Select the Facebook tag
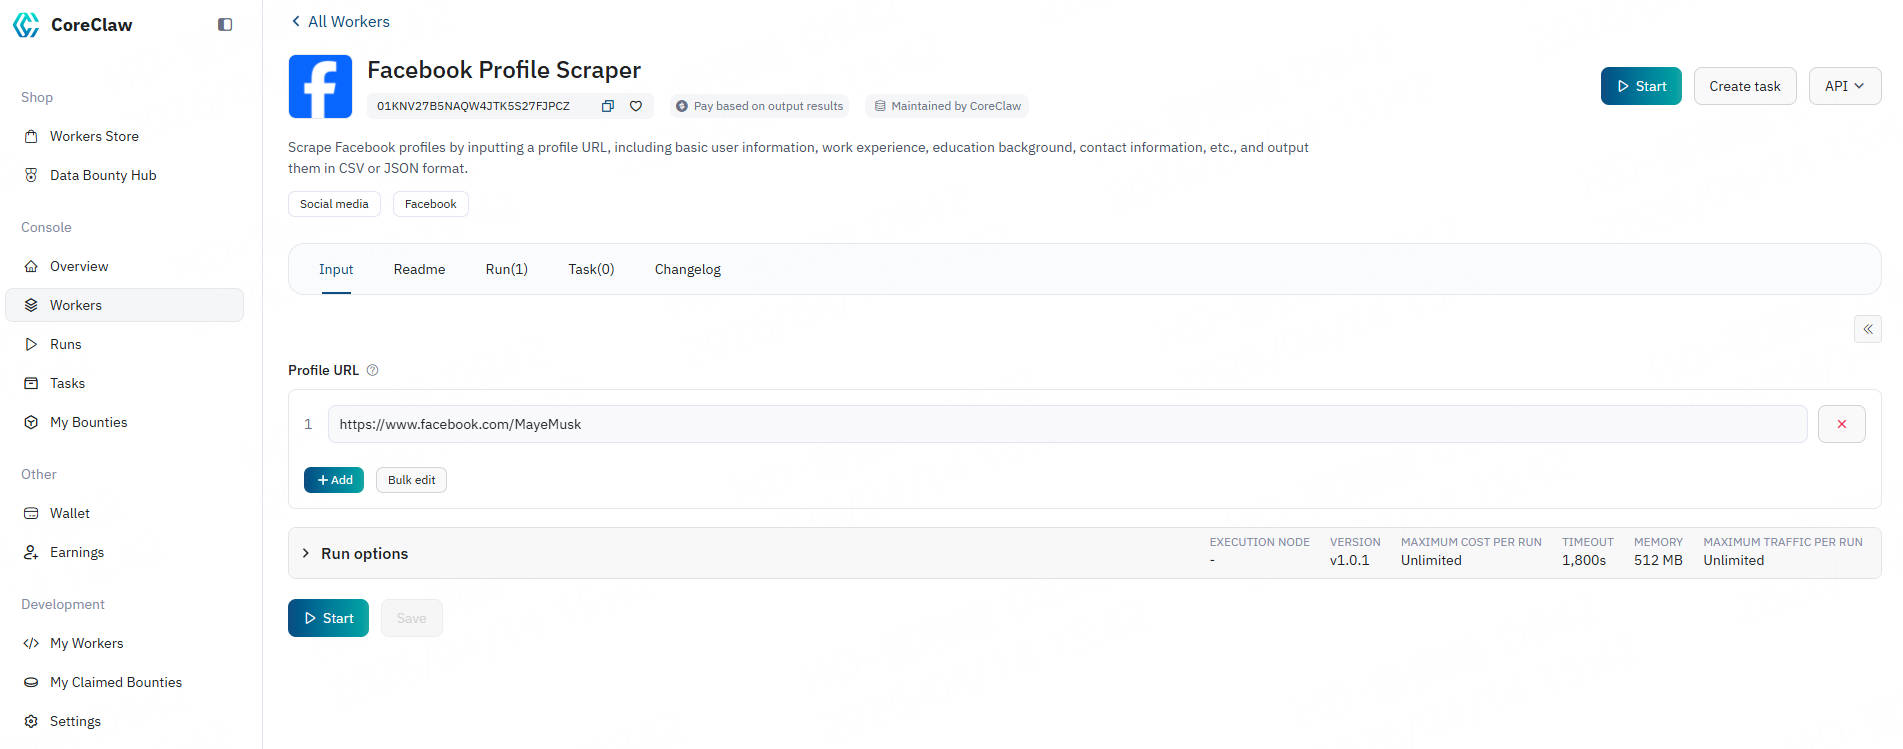The width and height of the screenshot is (1903, 749). coord(430,204)
